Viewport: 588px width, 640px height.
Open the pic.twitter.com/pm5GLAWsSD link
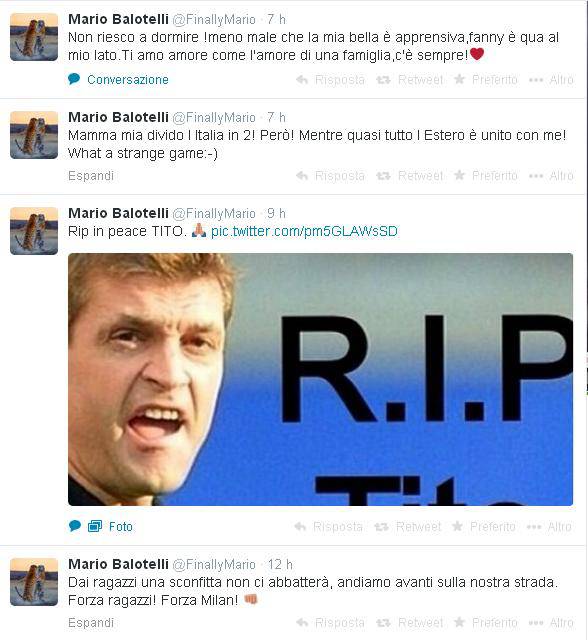(x=304, y=231)
